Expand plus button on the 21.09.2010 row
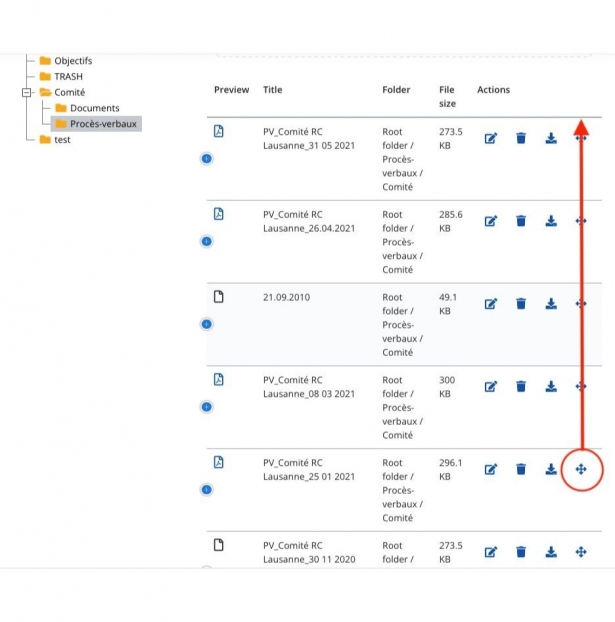This screenshot has height=622, width=615. tap(206, 324)
